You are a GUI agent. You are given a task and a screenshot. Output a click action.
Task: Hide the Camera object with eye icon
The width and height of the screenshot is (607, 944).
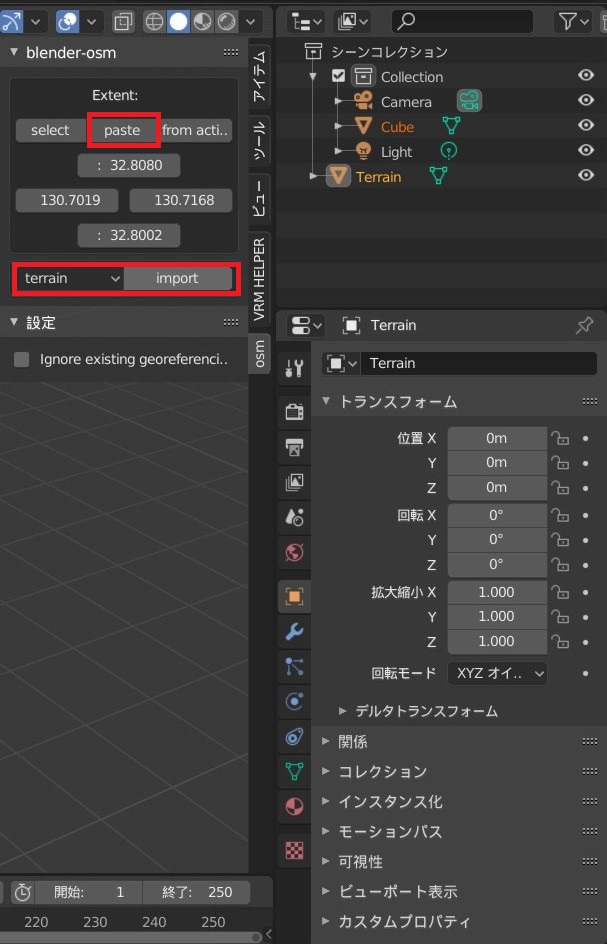tap(586, 100)
